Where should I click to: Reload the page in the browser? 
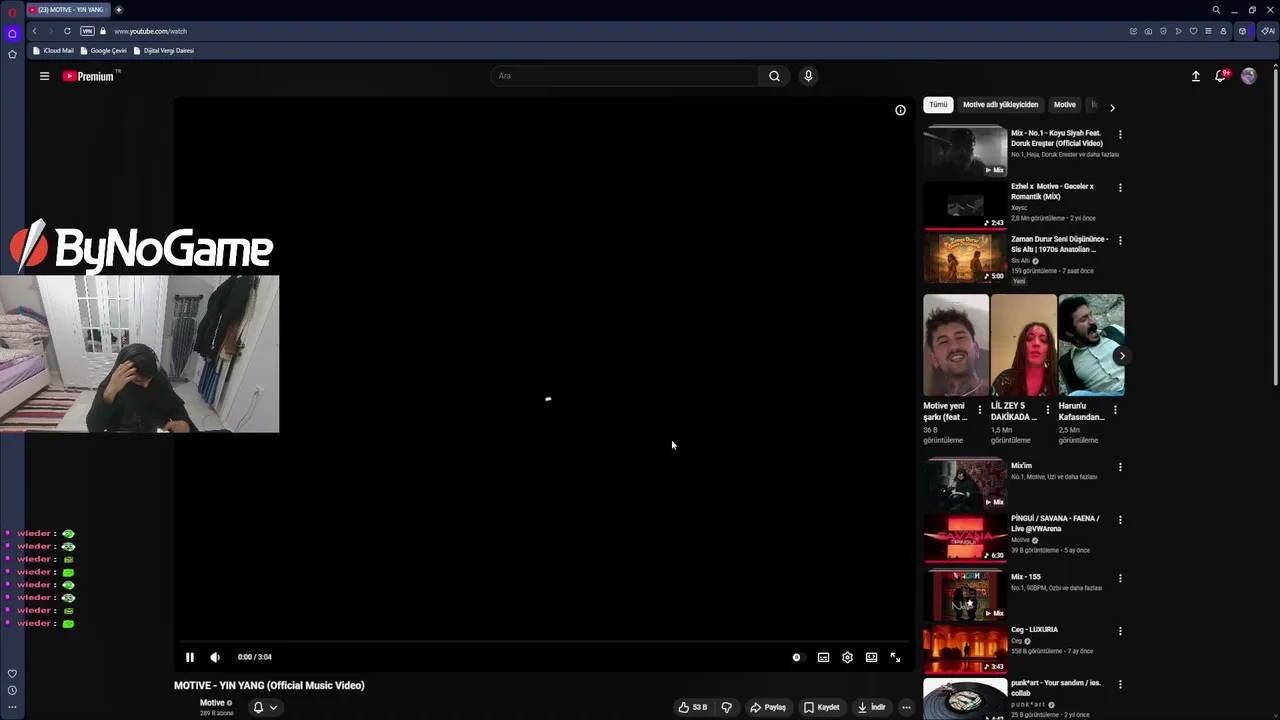[x=67, y=31]
